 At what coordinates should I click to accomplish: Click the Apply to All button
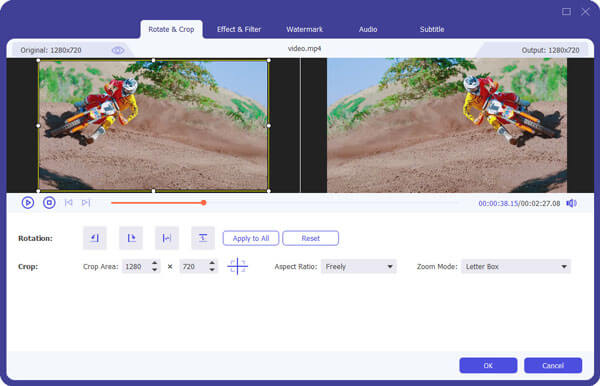tap(251, 238)
